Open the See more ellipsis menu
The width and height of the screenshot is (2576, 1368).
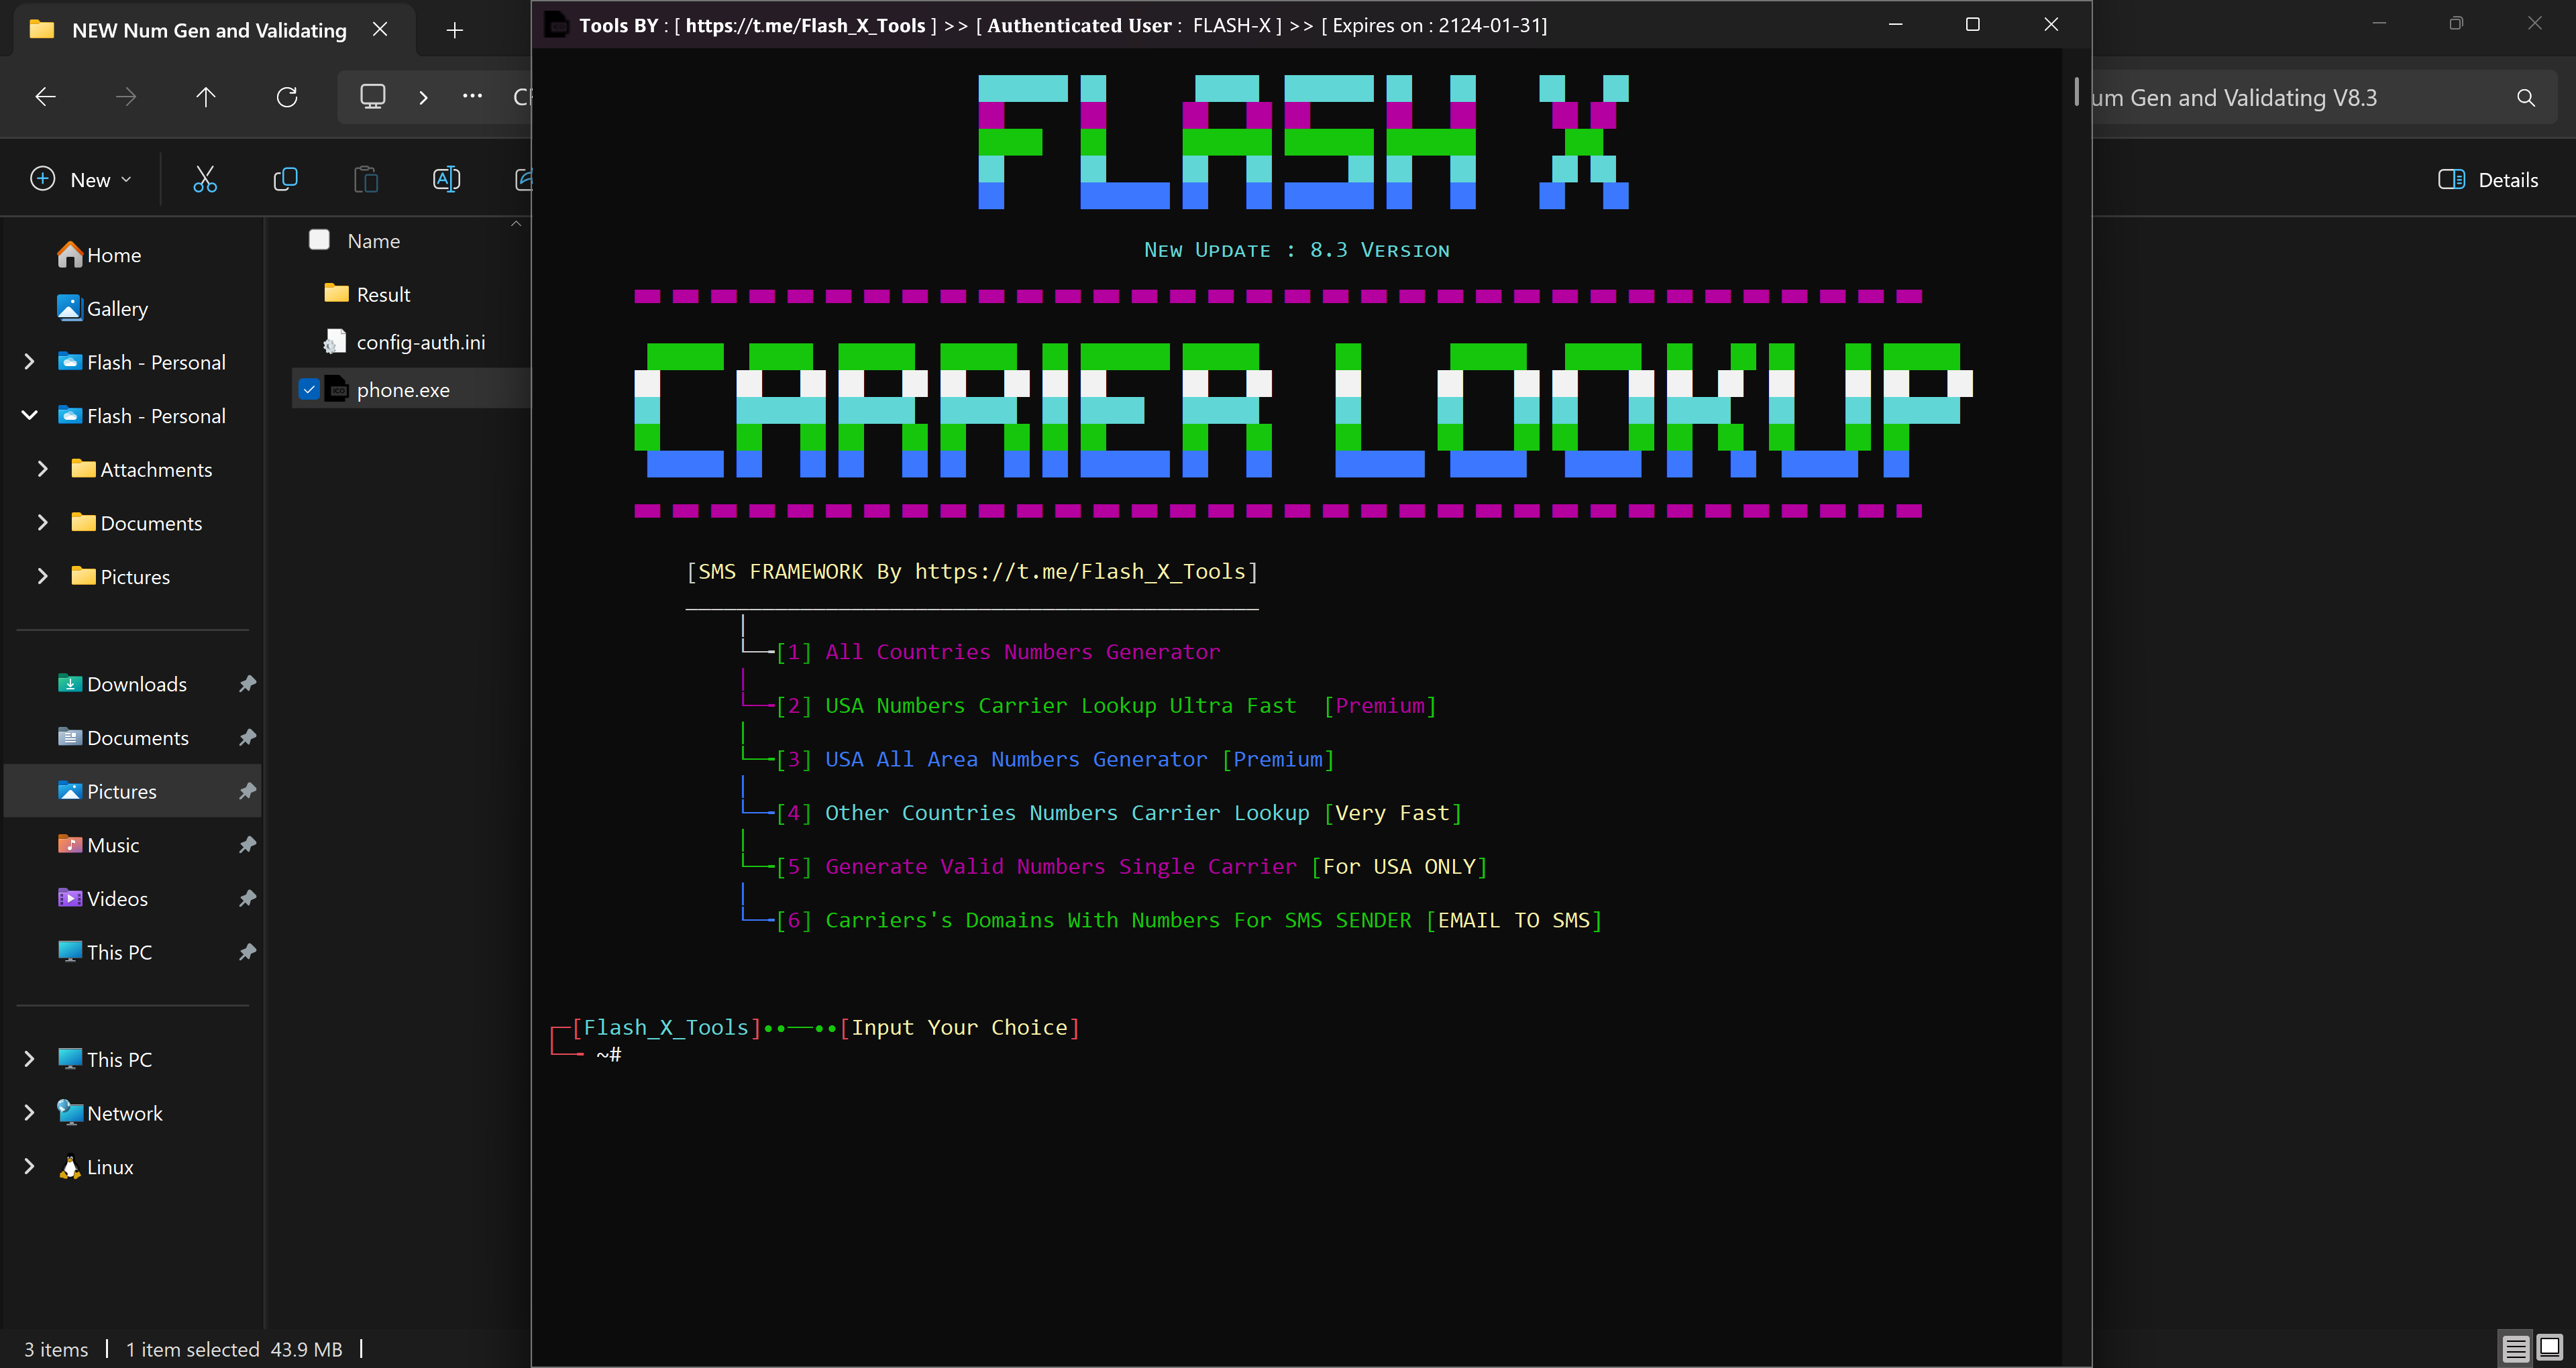click(471, 96)
